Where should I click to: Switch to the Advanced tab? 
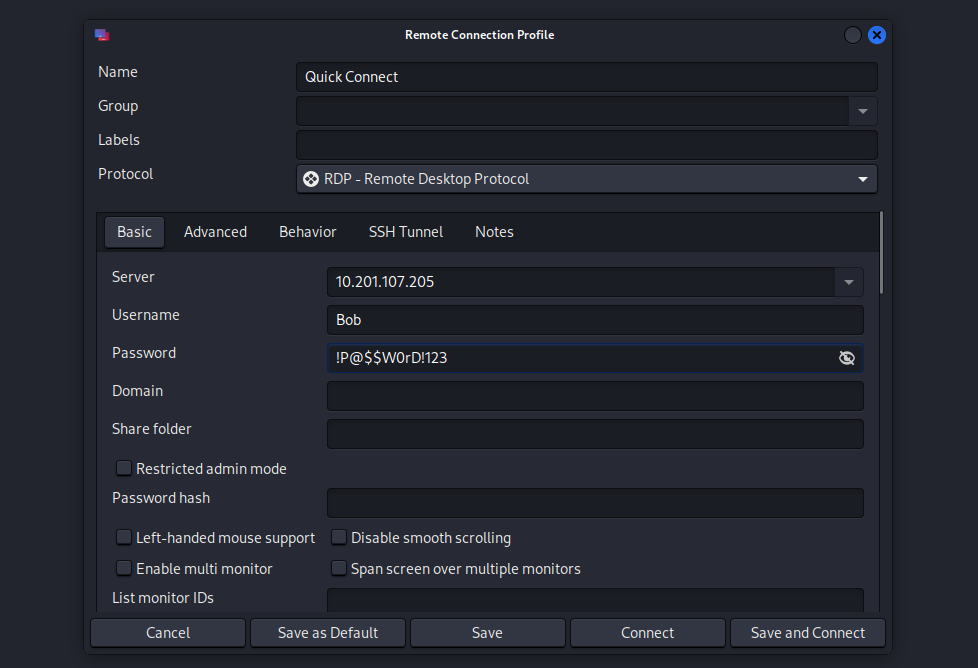[x=215, y=232]
